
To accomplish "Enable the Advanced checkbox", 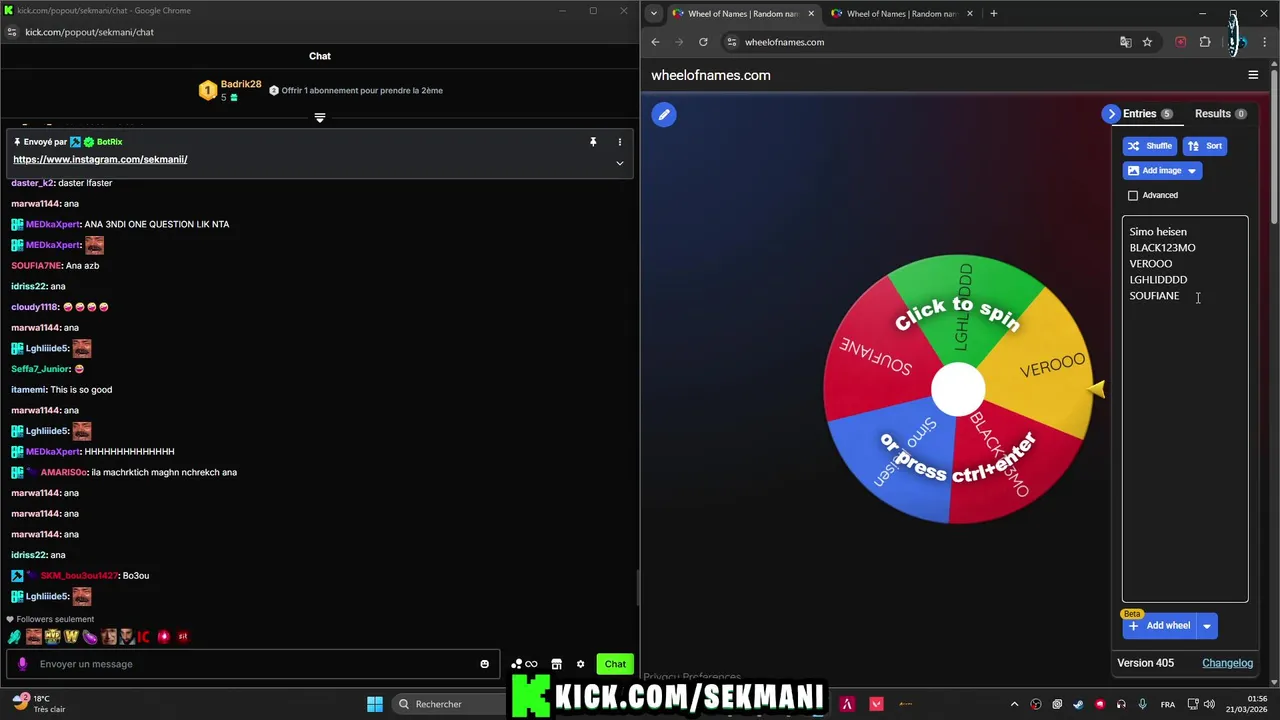I will (1133, 196).
